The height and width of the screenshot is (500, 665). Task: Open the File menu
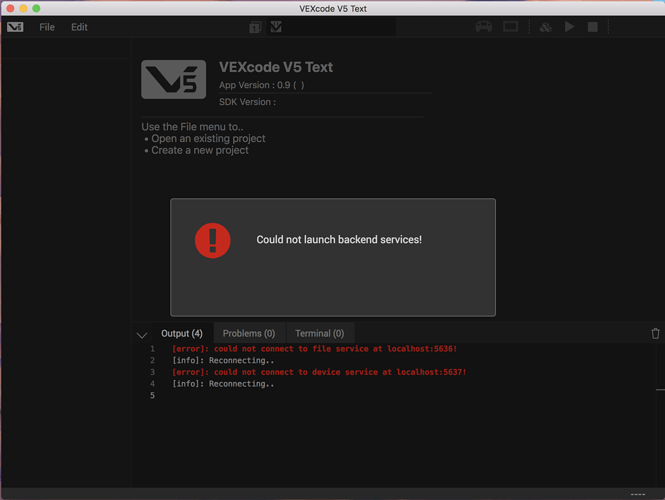(x=47, y=27)
